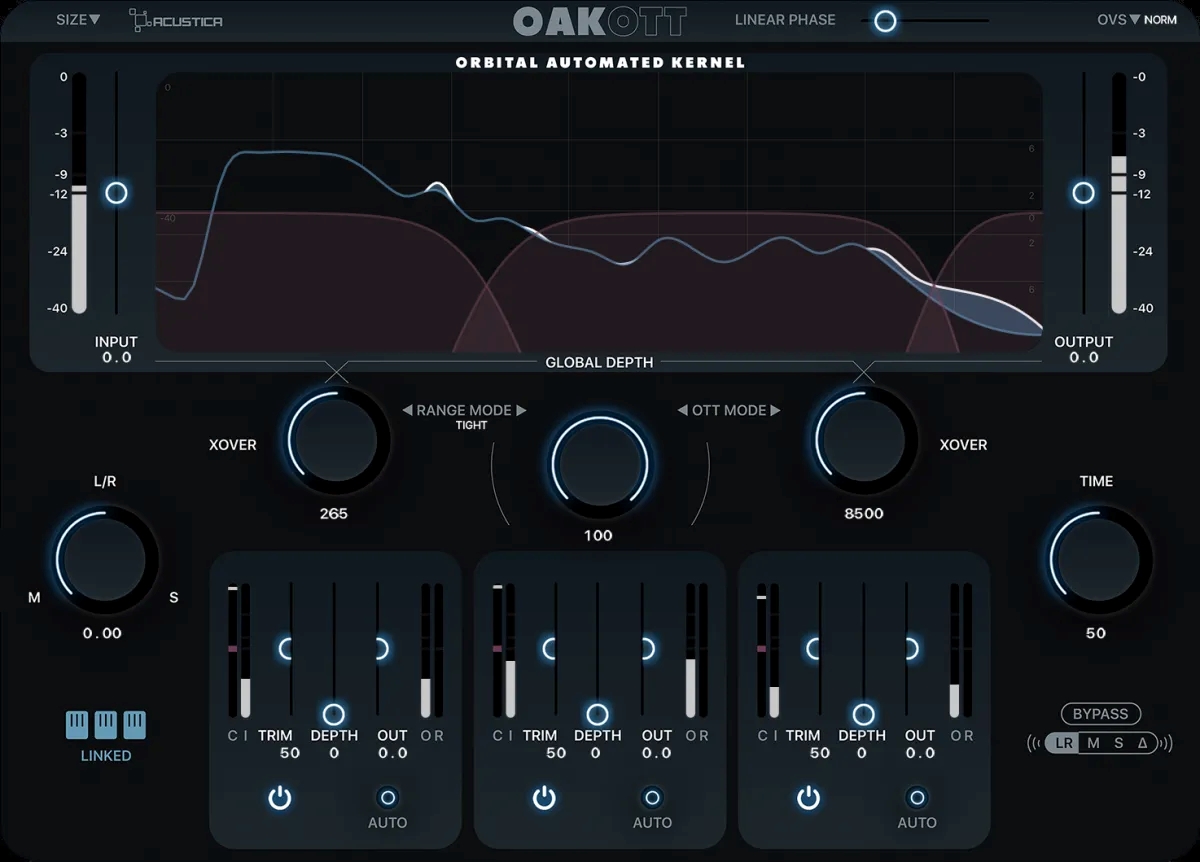Enable AUTO on the low band
The image size is (1200, 862).
(x=388, y=798)
